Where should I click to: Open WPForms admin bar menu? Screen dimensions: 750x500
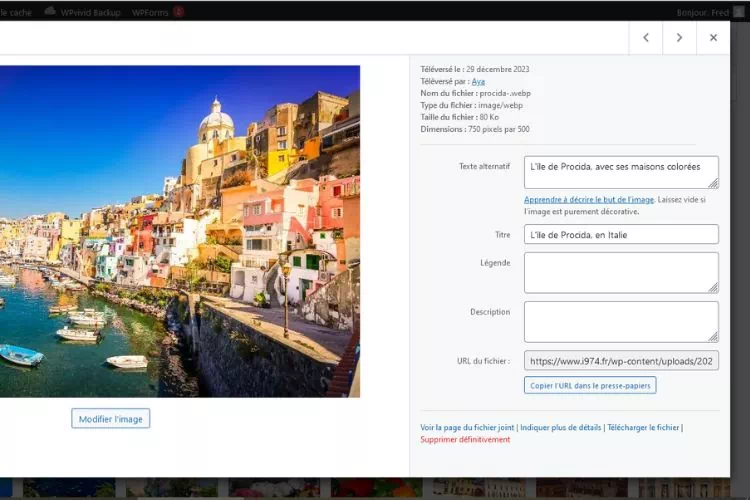click(150, 11)
